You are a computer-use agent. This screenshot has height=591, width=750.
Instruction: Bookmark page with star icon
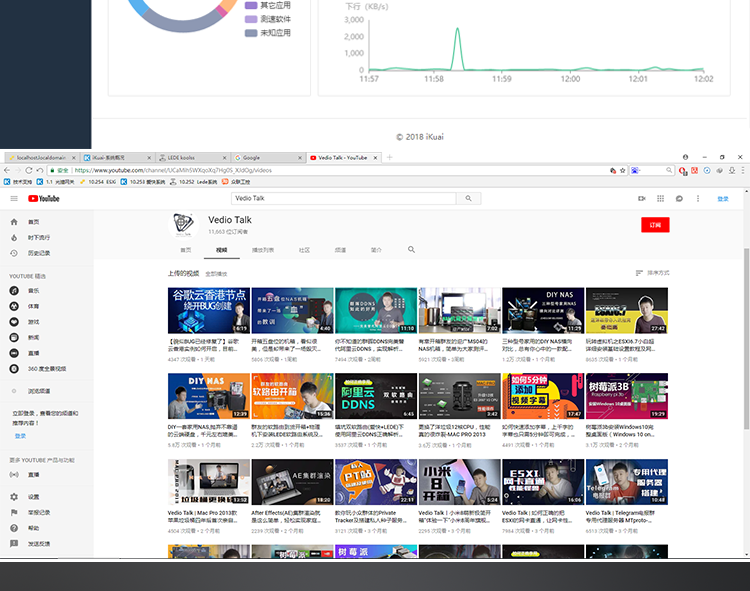pos(622,170)
